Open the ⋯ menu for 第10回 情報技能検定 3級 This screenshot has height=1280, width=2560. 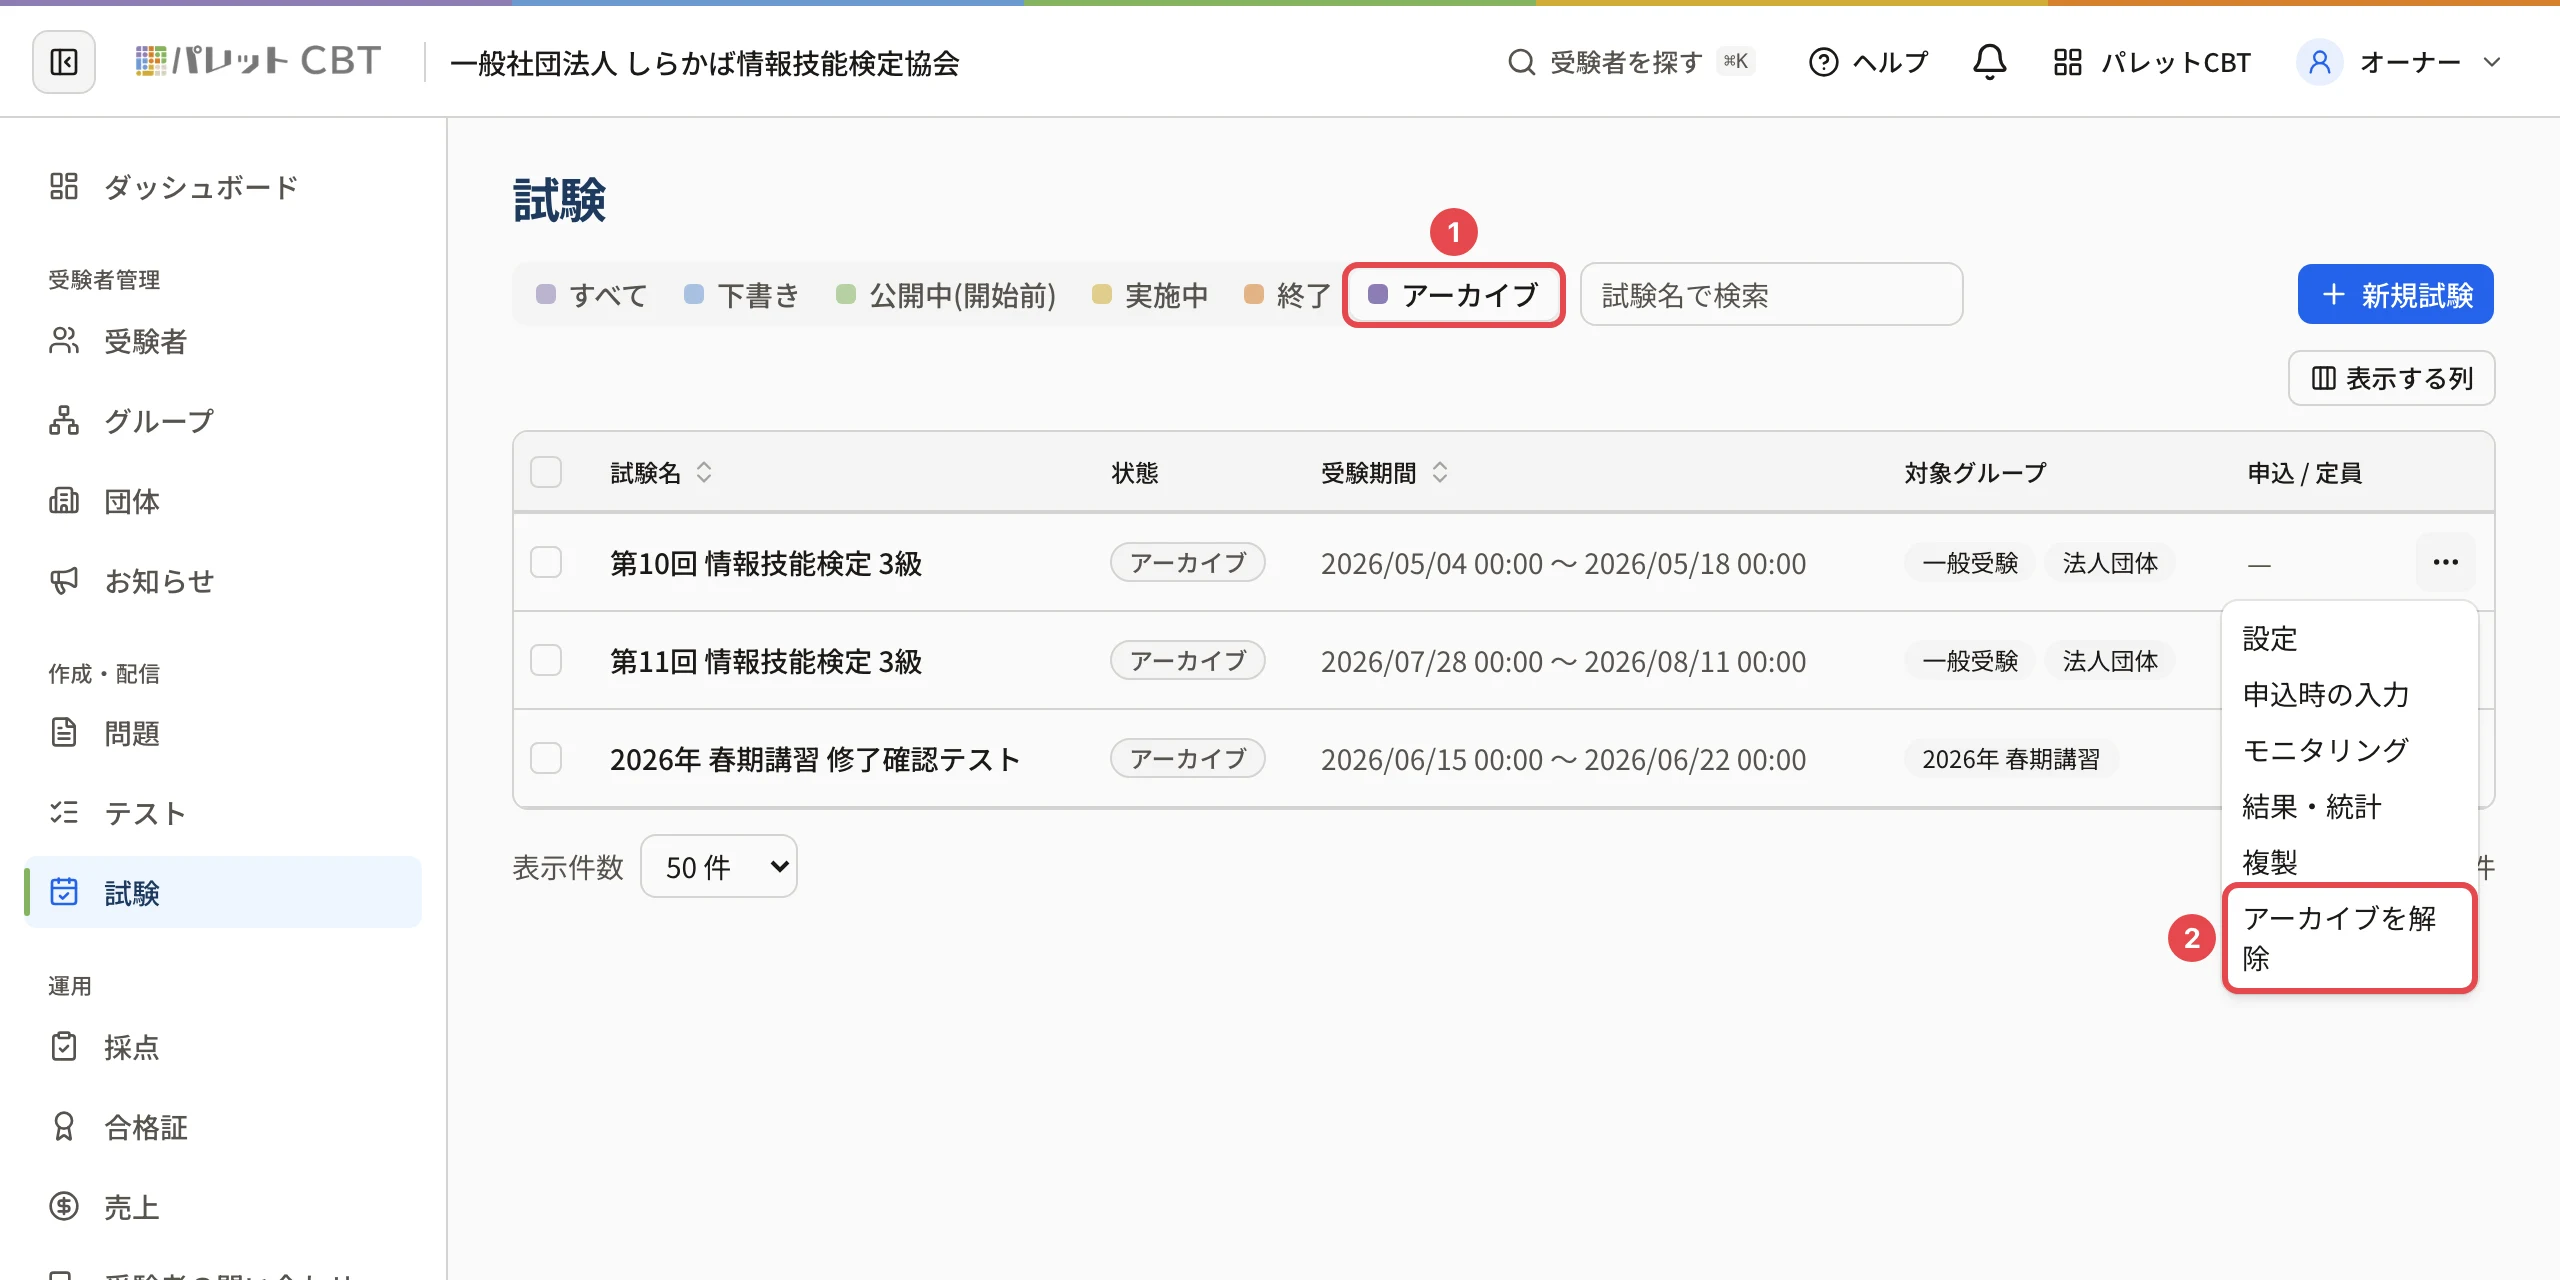(x=2445, y=562)
